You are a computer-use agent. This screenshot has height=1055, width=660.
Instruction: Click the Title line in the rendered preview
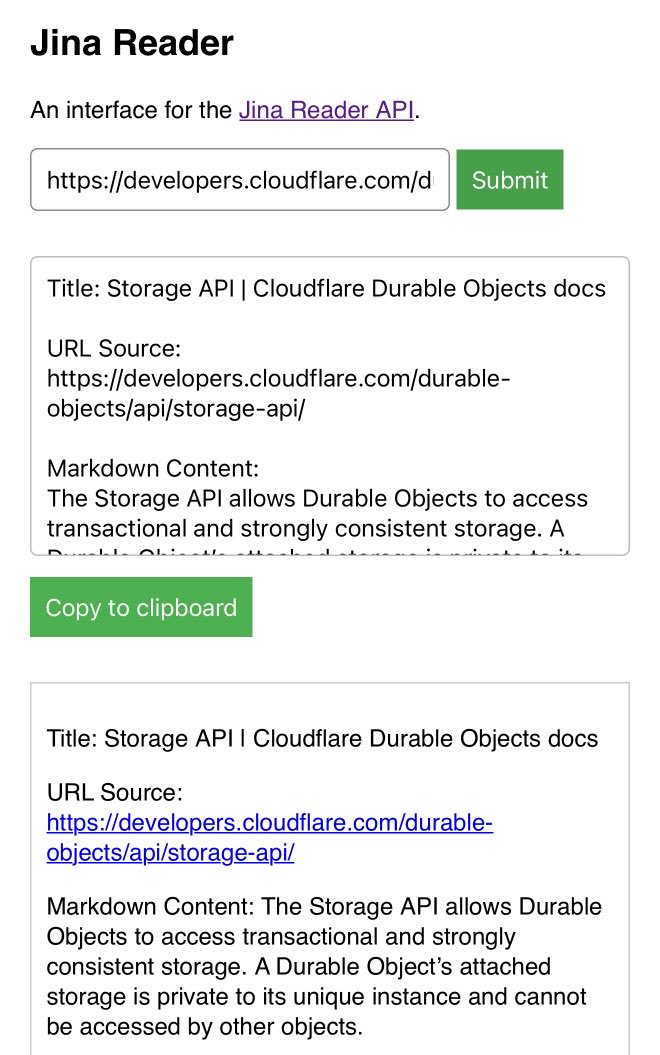point(322,739)
